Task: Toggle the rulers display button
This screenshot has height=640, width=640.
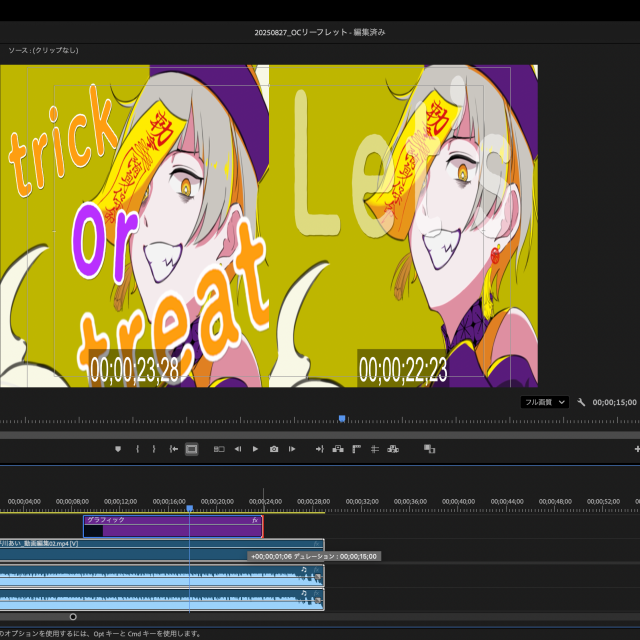Action: pos(356,449)
